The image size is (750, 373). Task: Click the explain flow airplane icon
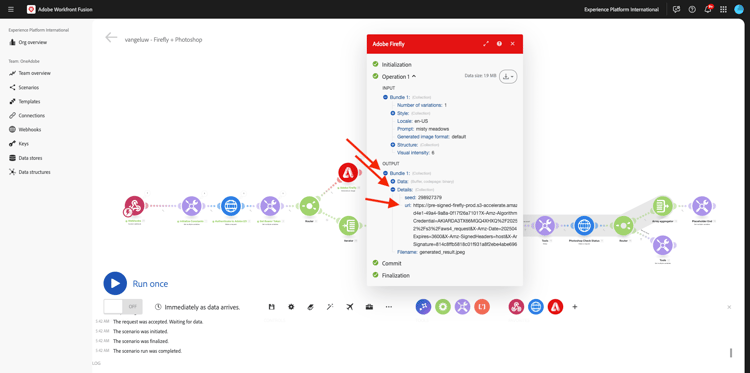350,307
